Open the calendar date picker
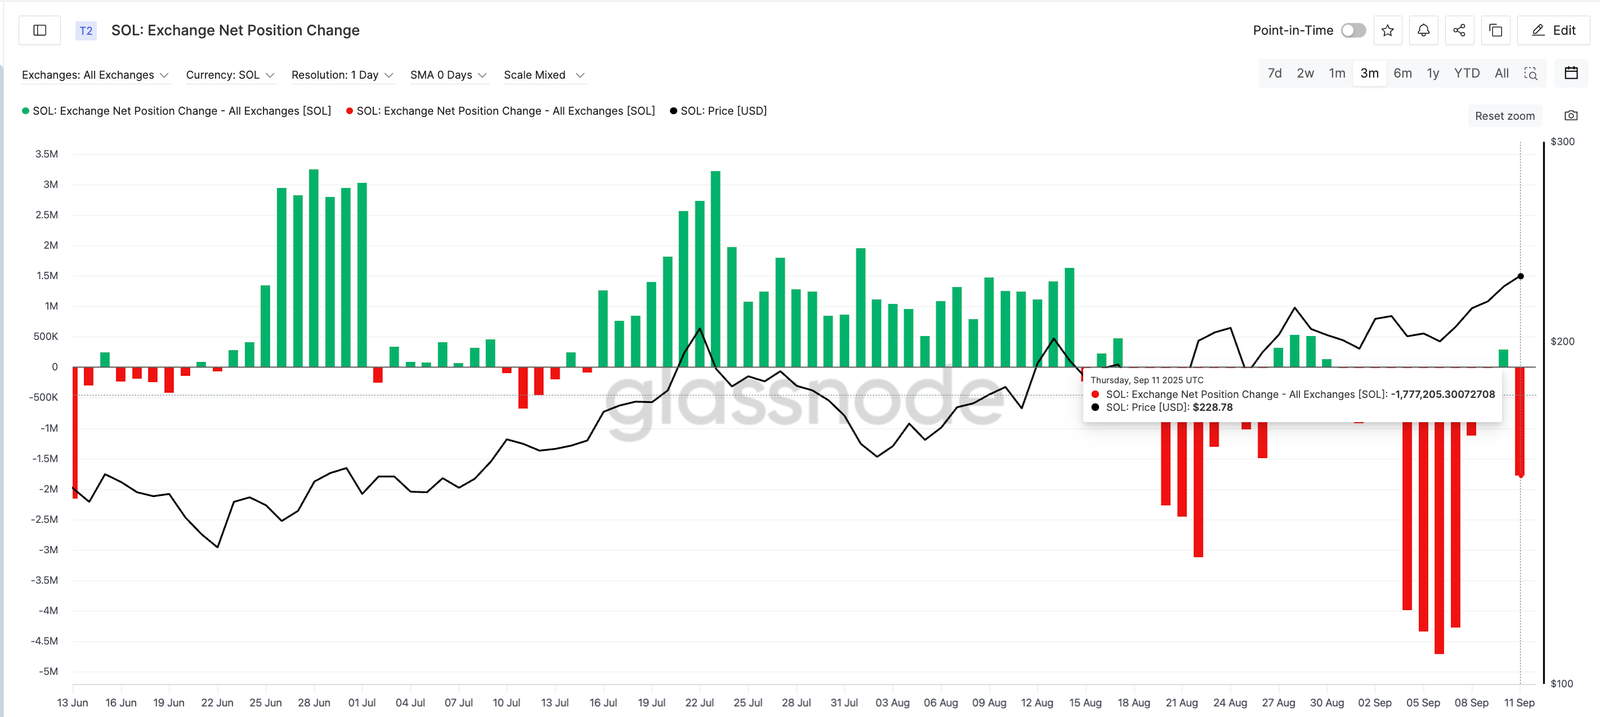This screenshot has height=717, width=1600. tap(1571, 73)
